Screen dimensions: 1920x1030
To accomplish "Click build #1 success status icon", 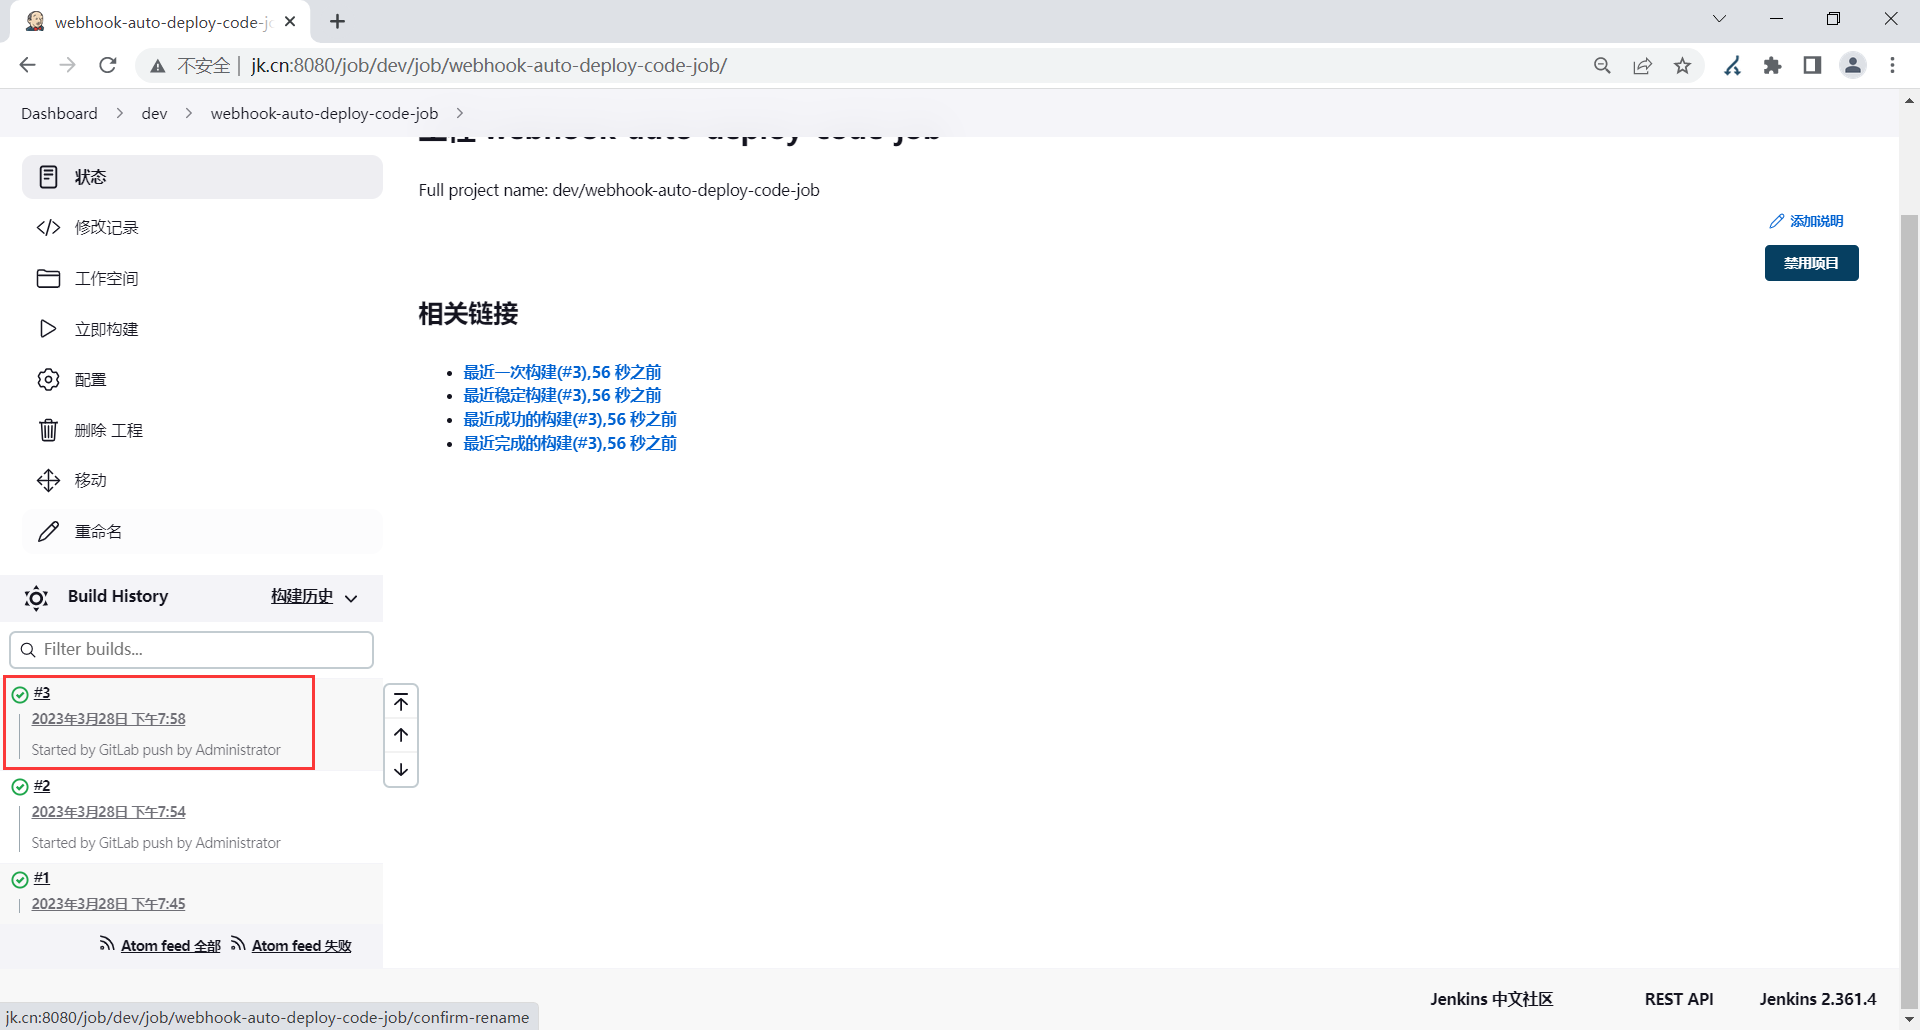I will pos(20,880).
